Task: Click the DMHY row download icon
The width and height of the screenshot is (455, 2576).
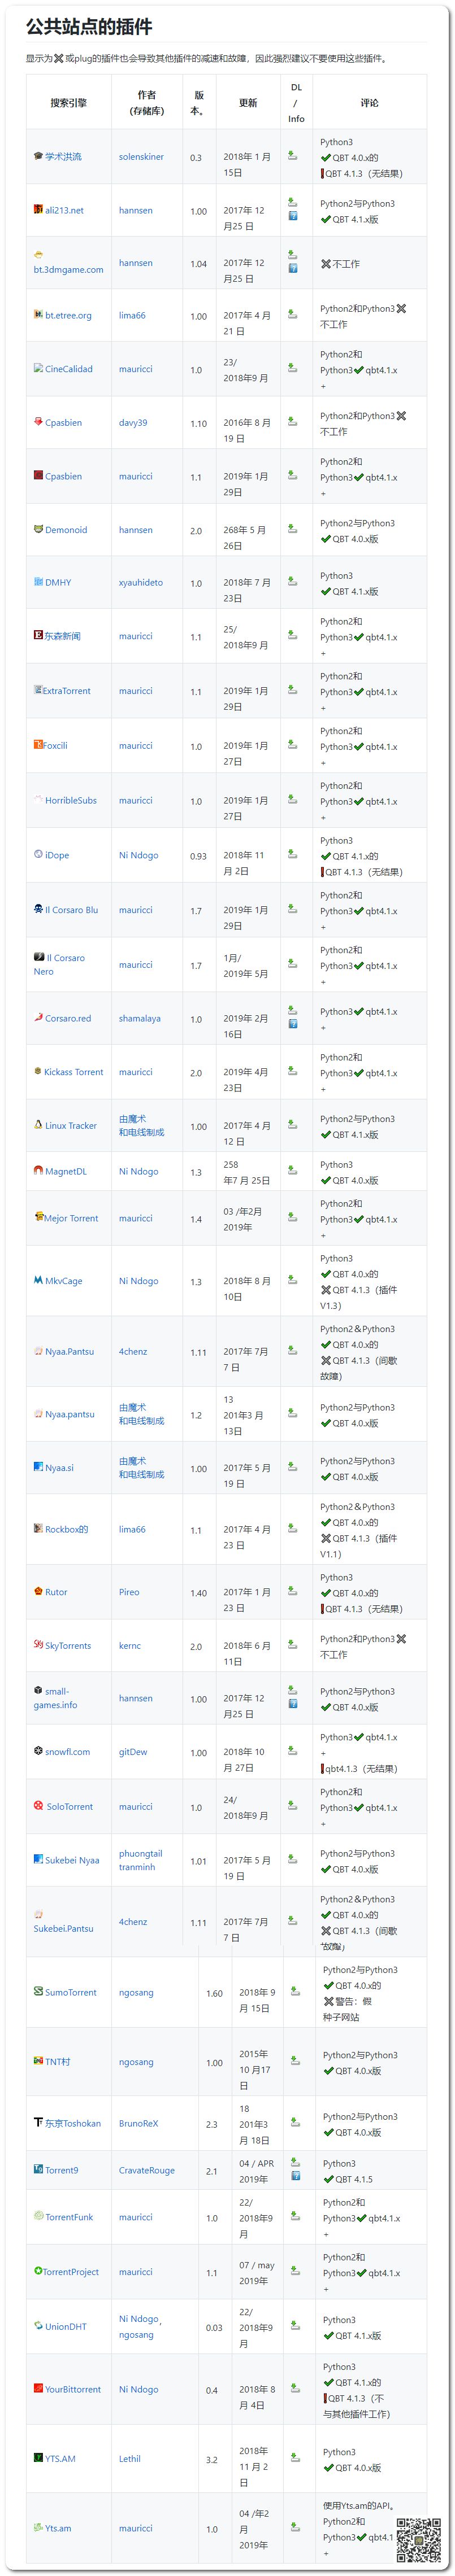Action: click(x=292, y=581)
